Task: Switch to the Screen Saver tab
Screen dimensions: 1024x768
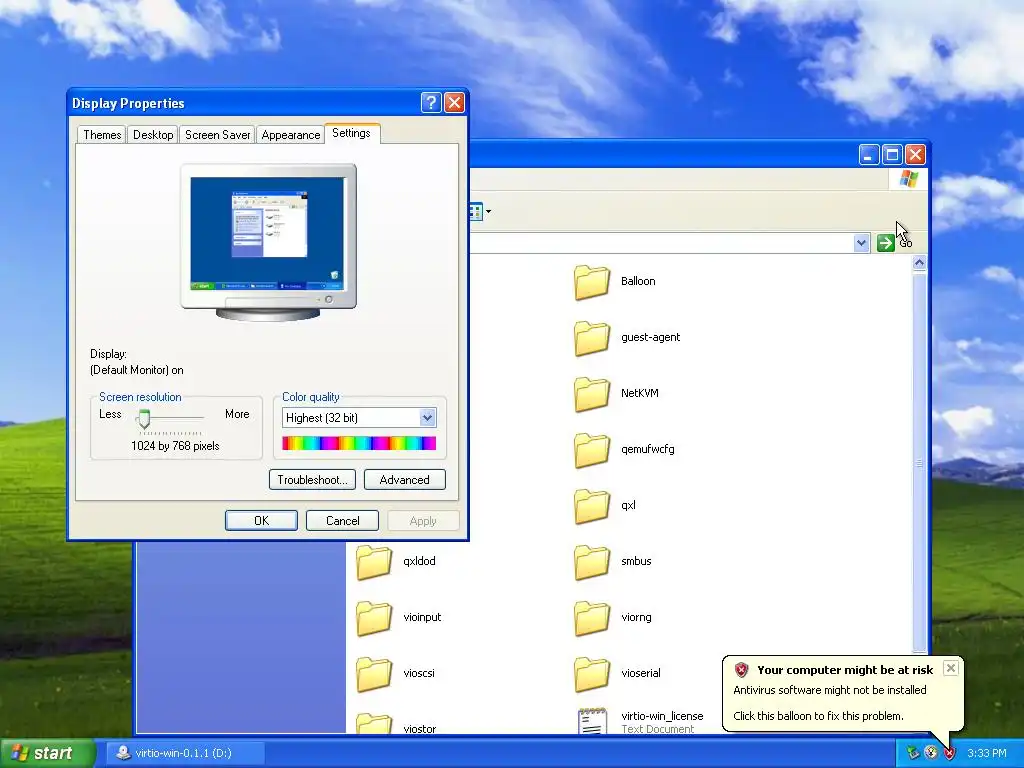Action: point(217,135)
